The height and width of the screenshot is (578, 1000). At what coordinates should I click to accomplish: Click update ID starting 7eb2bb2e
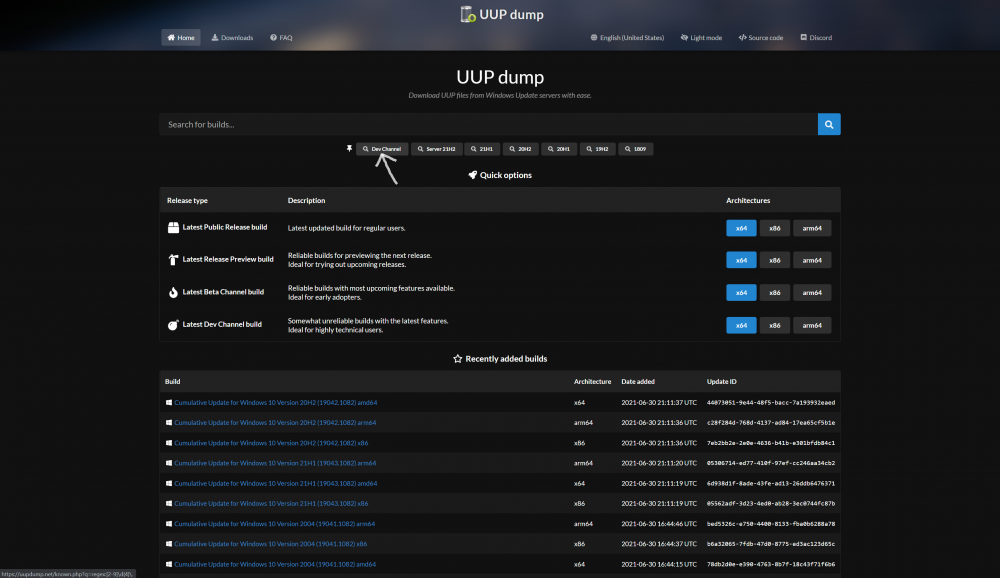[x=770, y=443]
